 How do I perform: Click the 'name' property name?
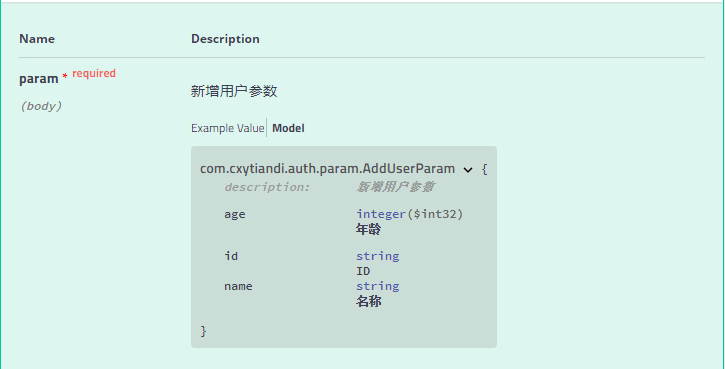[x=238, y=286]
